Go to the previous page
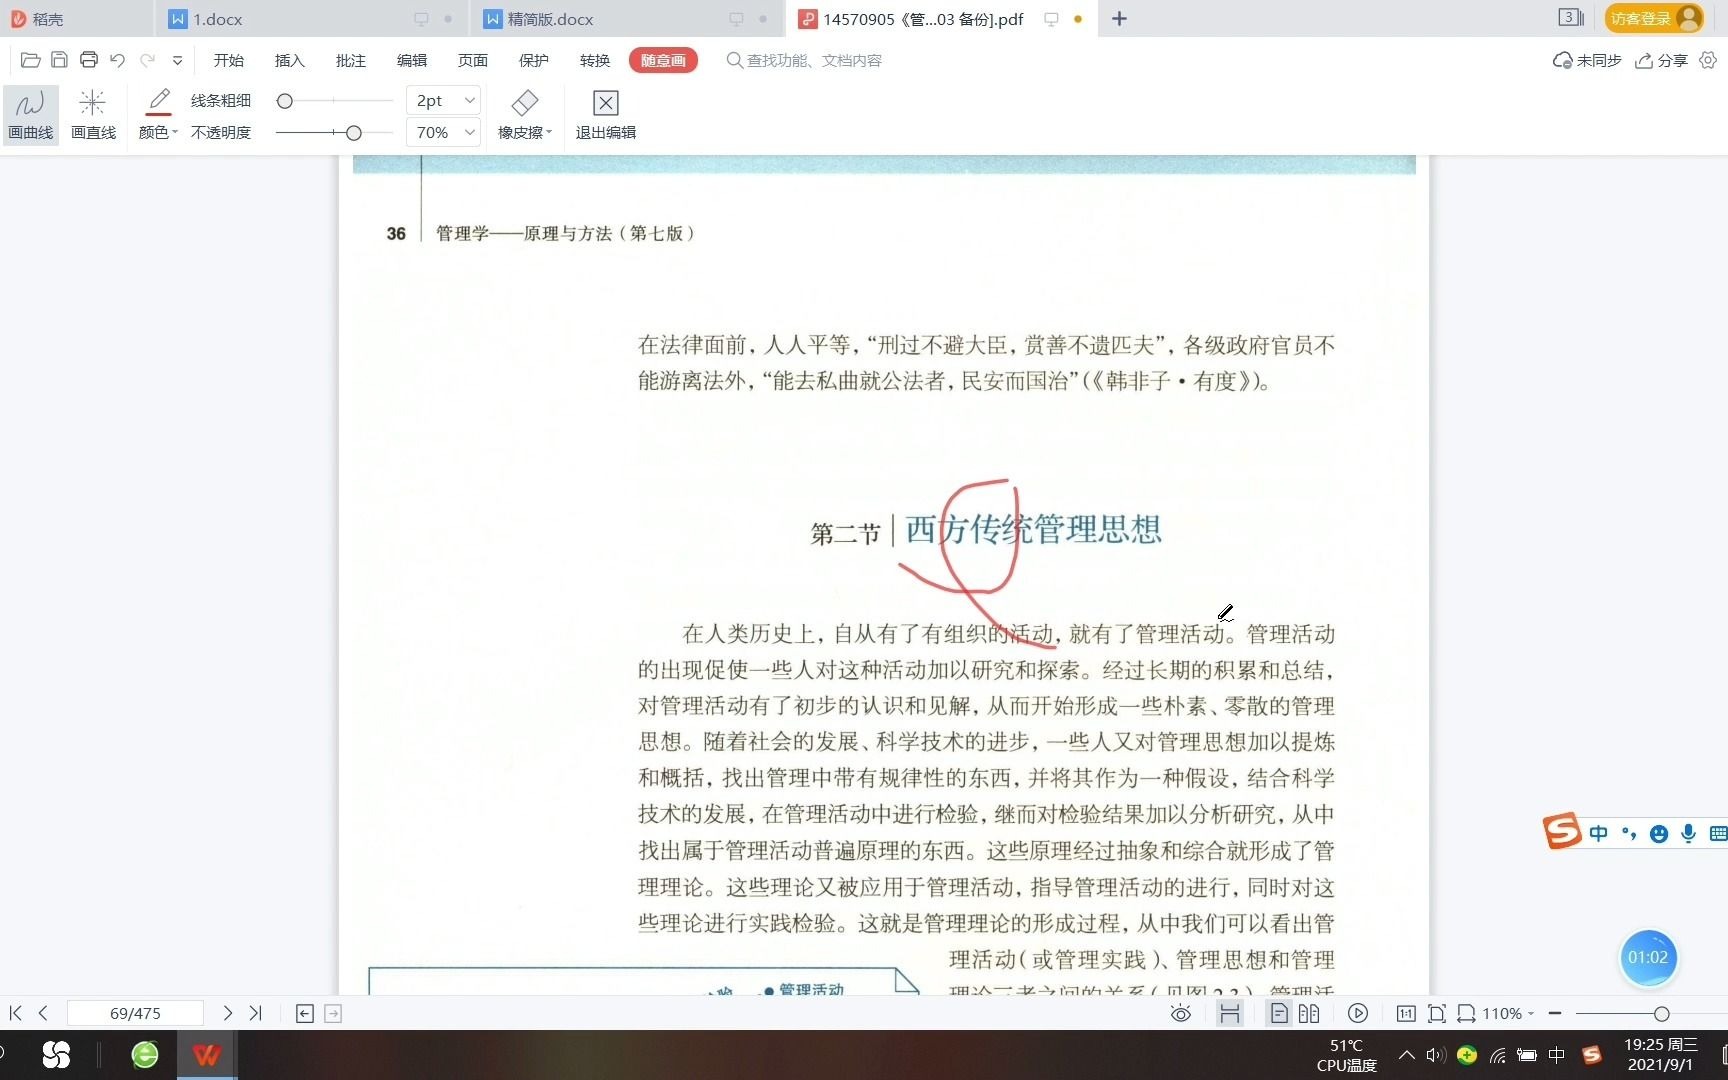 pos(43,1013)
